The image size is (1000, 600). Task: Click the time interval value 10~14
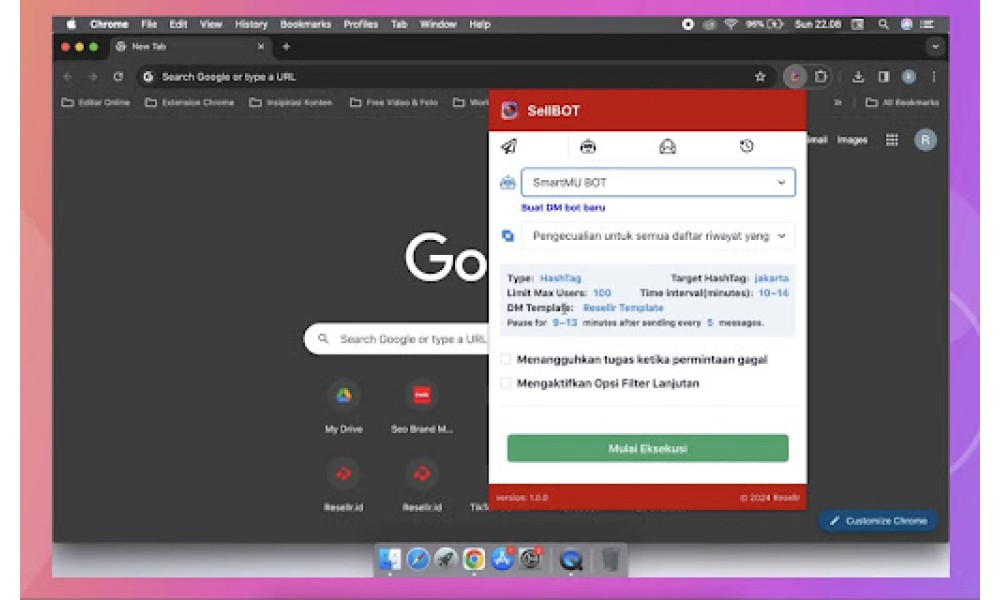coord(774,293)
